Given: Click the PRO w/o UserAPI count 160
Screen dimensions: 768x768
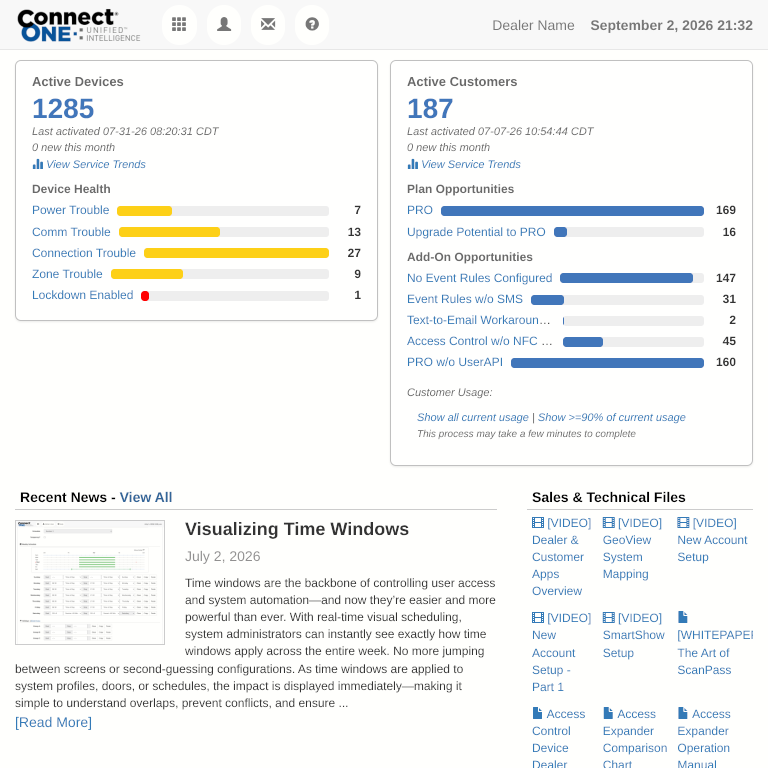Looking at the screenshot, I should [726, 362].
